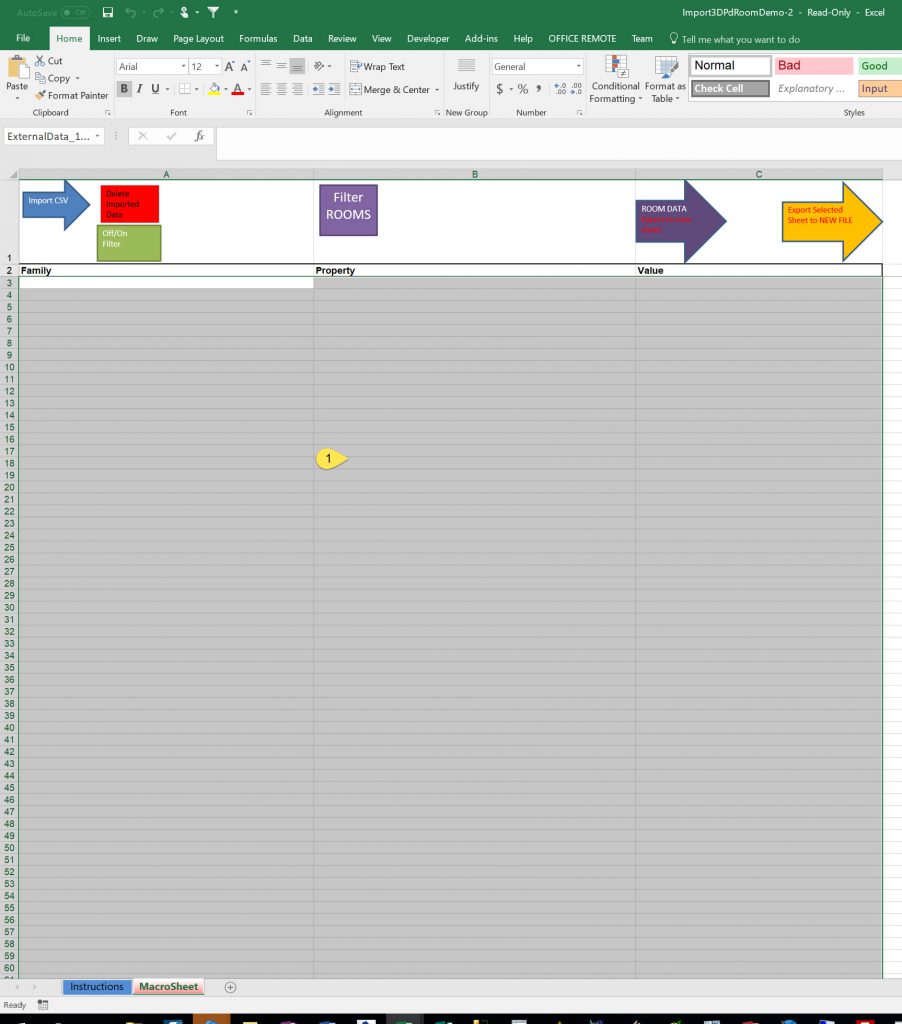902x1024 pixels.
Task: Toggle Wrap Text for selected cells
Action: pyautogui.click(x=377, y=66)
